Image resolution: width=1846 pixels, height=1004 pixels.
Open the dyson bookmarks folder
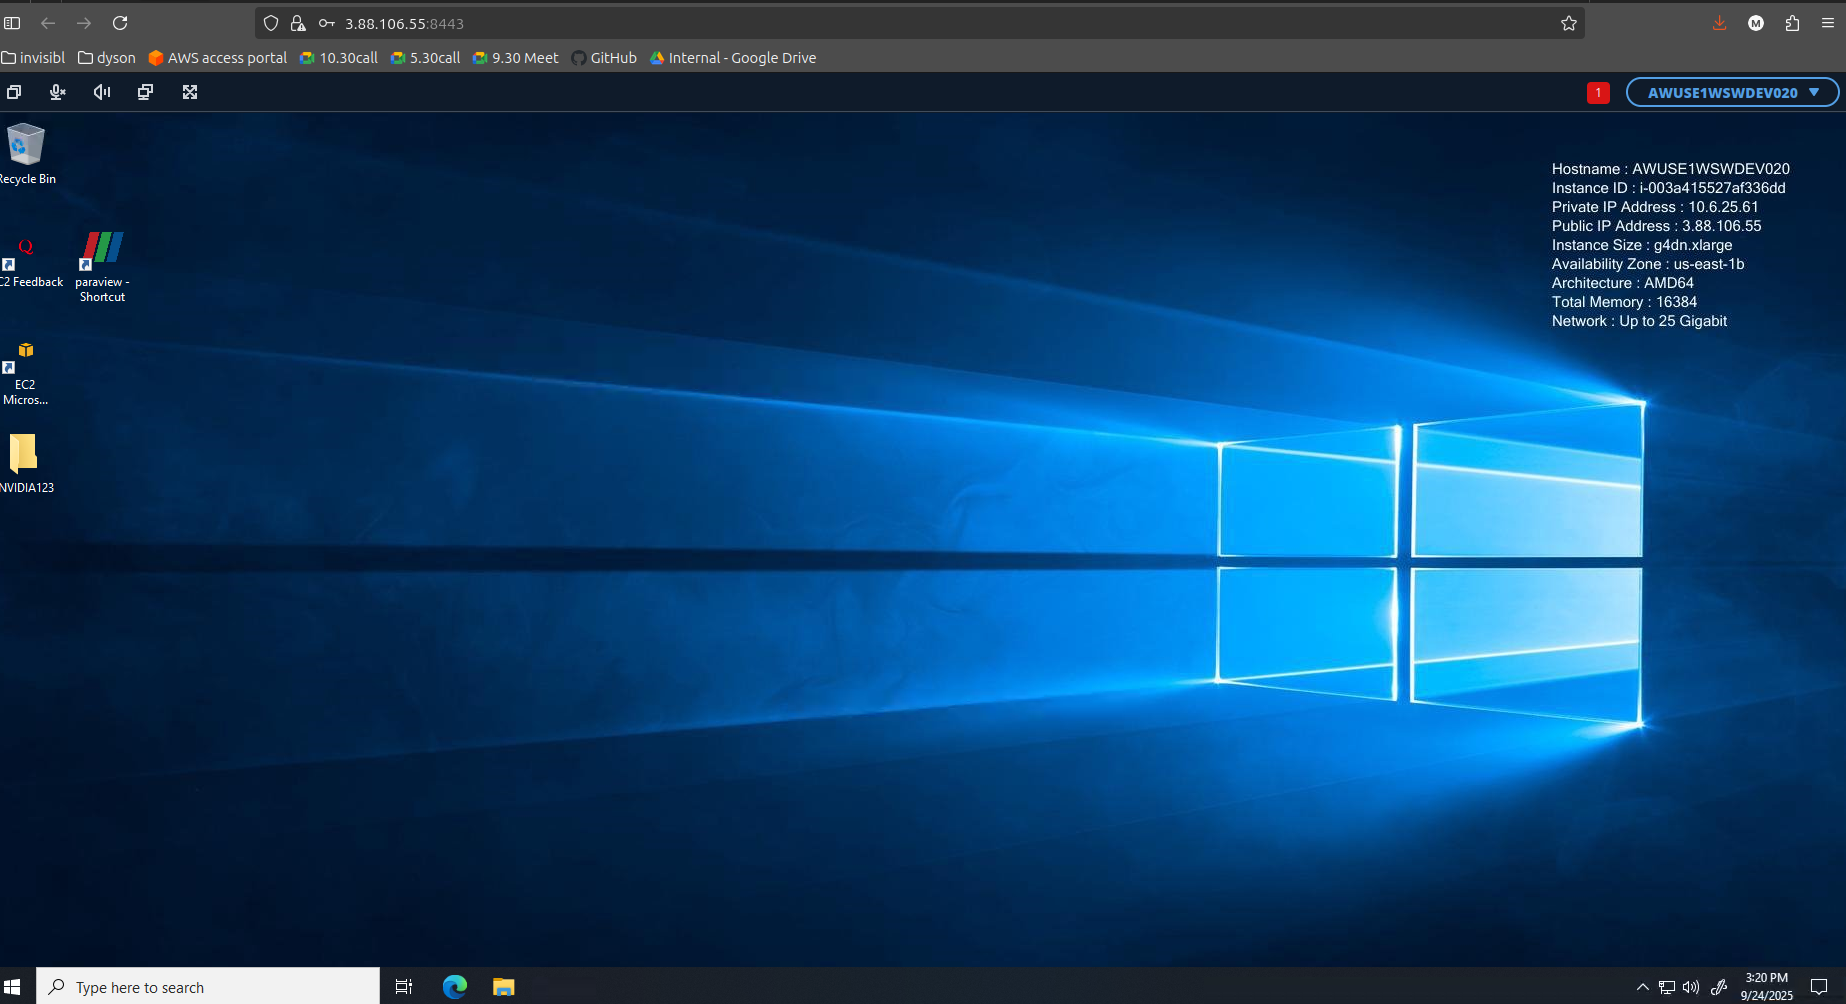click(107, 58)
